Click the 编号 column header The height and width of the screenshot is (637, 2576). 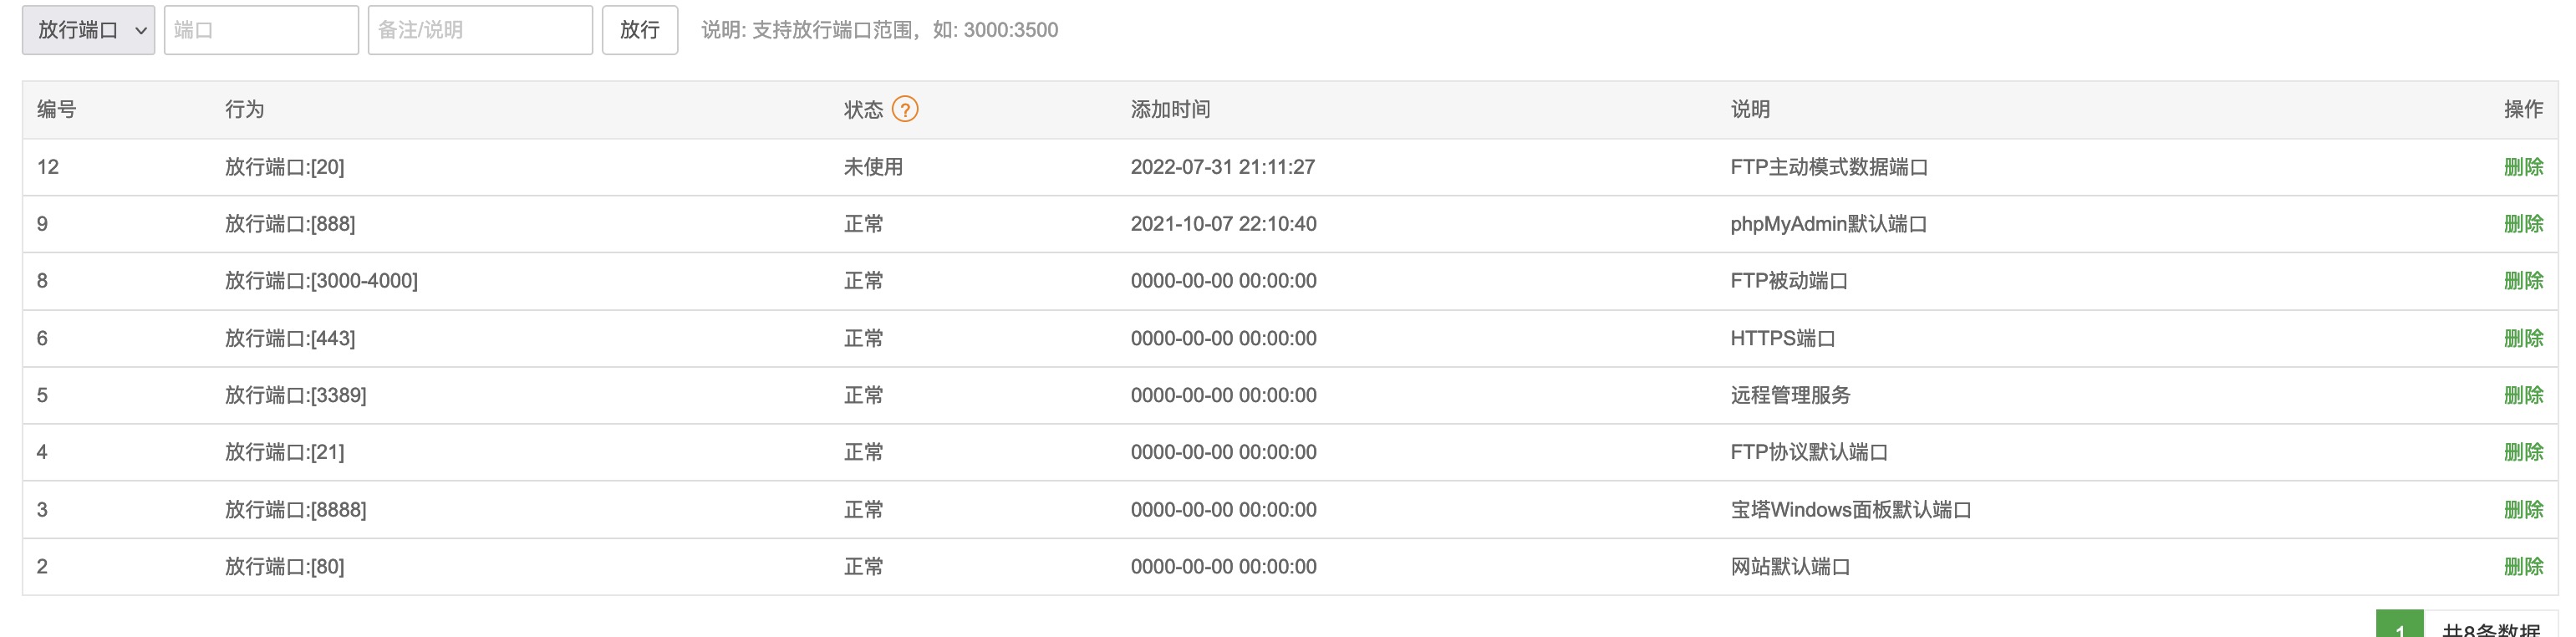[x=56, y=109]
